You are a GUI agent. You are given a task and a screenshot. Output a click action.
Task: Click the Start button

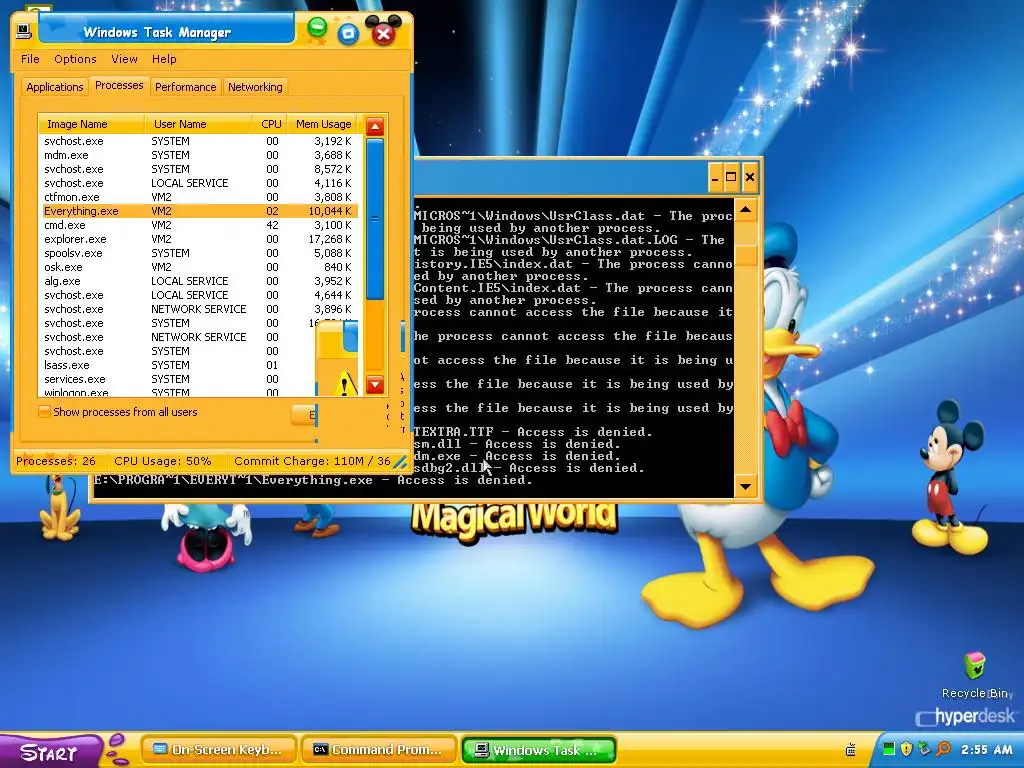49,751
